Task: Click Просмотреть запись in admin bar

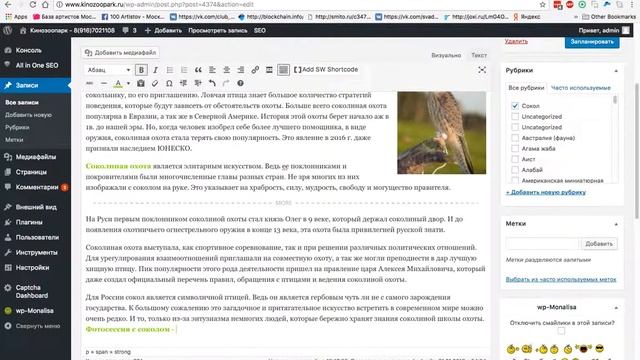Action: (x=218, y=31)
